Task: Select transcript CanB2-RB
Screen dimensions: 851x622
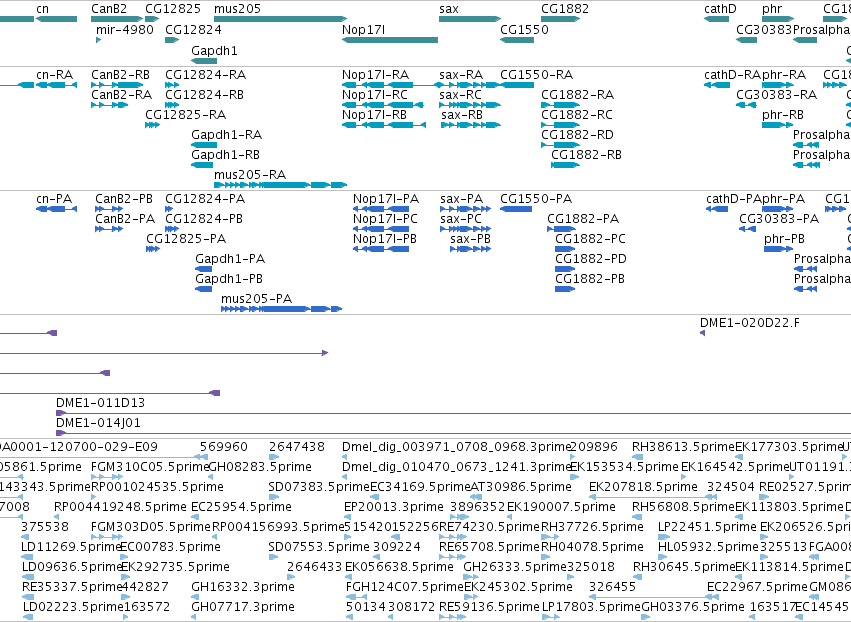Action: pyautogui.click(x=120, y=74)
